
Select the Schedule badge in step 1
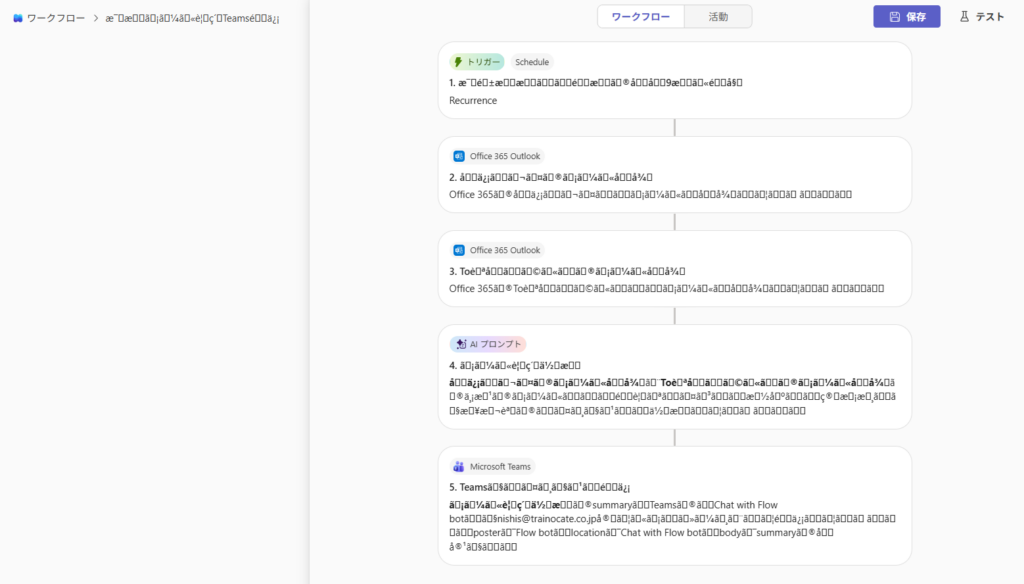(532, 62)
